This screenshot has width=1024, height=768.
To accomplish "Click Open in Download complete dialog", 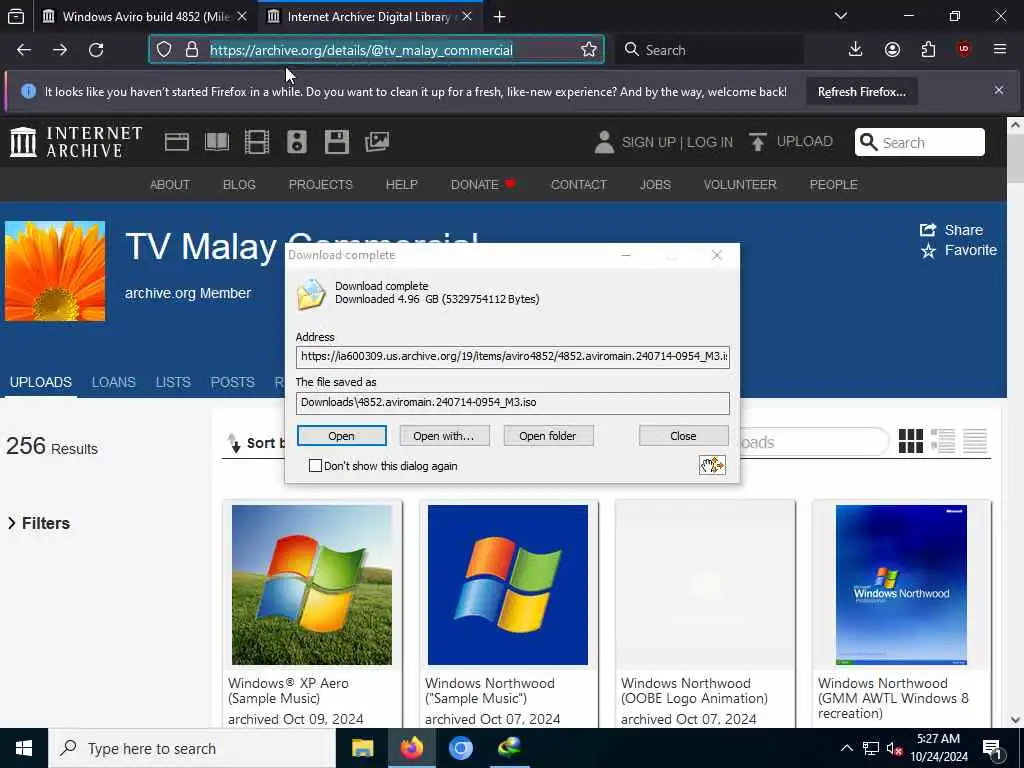I will (342, 436).
